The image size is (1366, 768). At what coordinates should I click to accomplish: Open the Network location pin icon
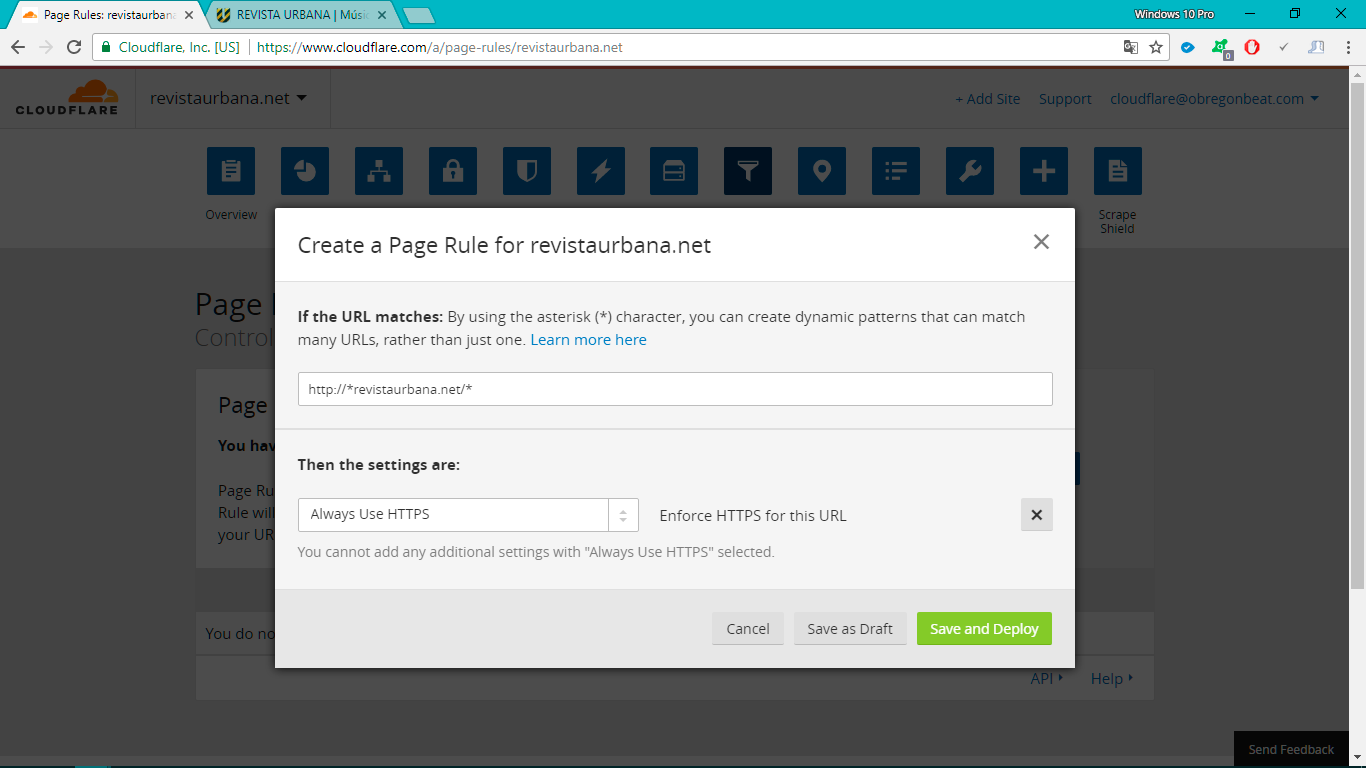[822, 171]
